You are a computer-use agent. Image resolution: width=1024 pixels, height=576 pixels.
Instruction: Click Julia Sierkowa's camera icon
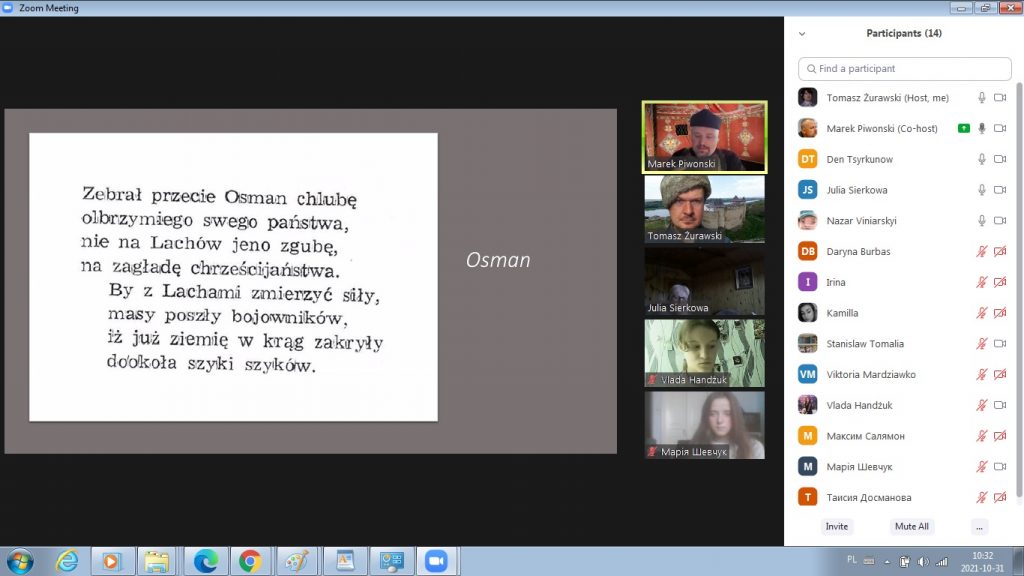click(999, 190)
